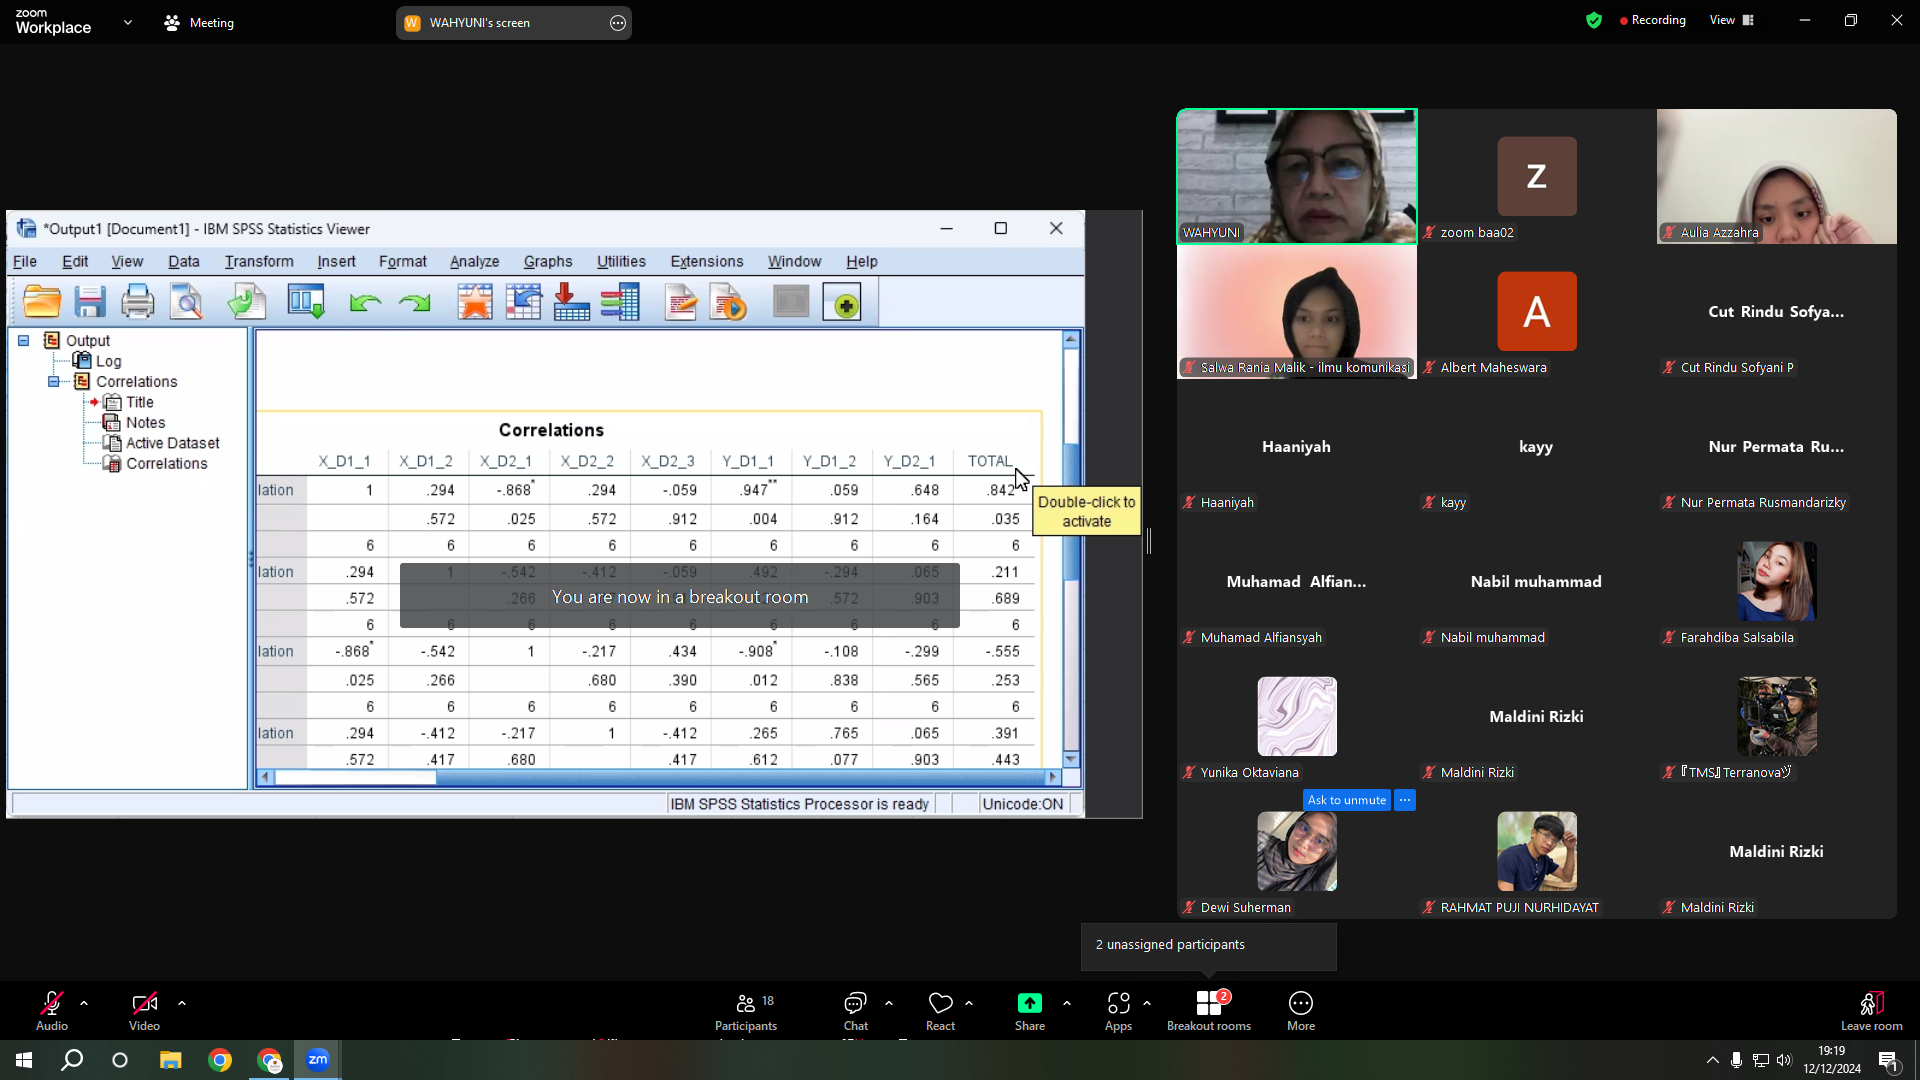
Task: Select Aulia Azzahra video thumbnail
Action: coord(1777,177)
